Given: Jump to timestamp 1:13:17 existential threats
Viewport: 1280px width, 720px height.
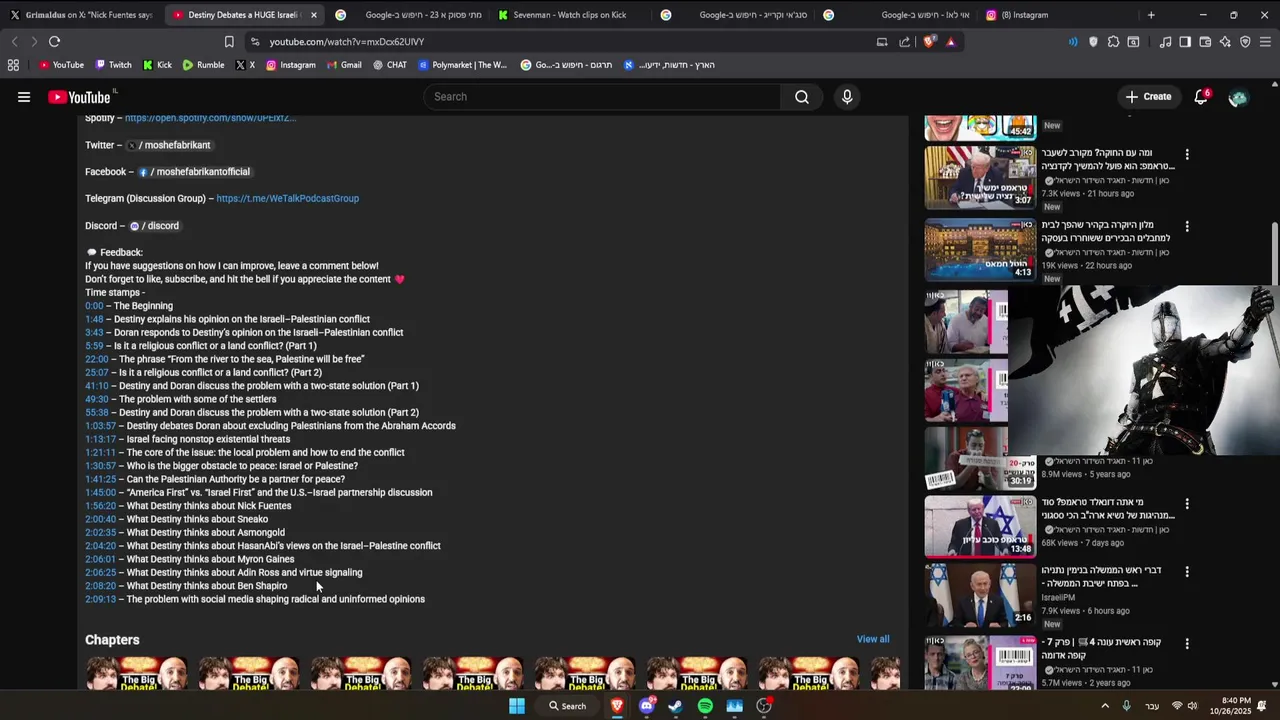Looking at the screenshot, I should (x=100, y=439).
